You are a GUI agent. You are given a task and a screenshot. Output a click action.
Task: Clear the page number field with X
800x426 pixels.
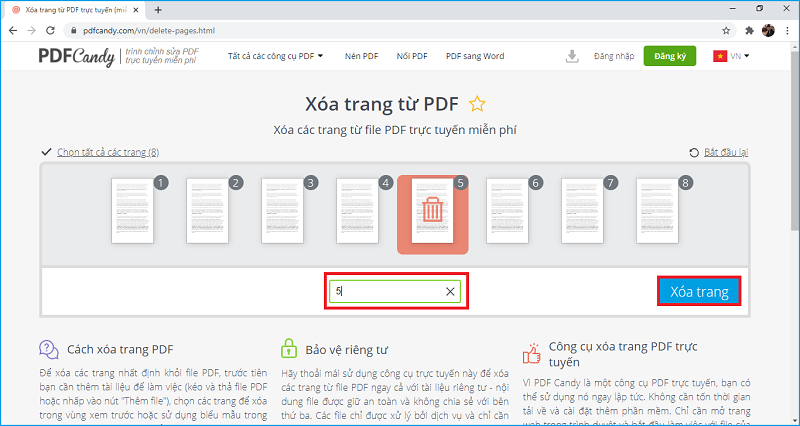pyautogui.click(x=450, y=292)
